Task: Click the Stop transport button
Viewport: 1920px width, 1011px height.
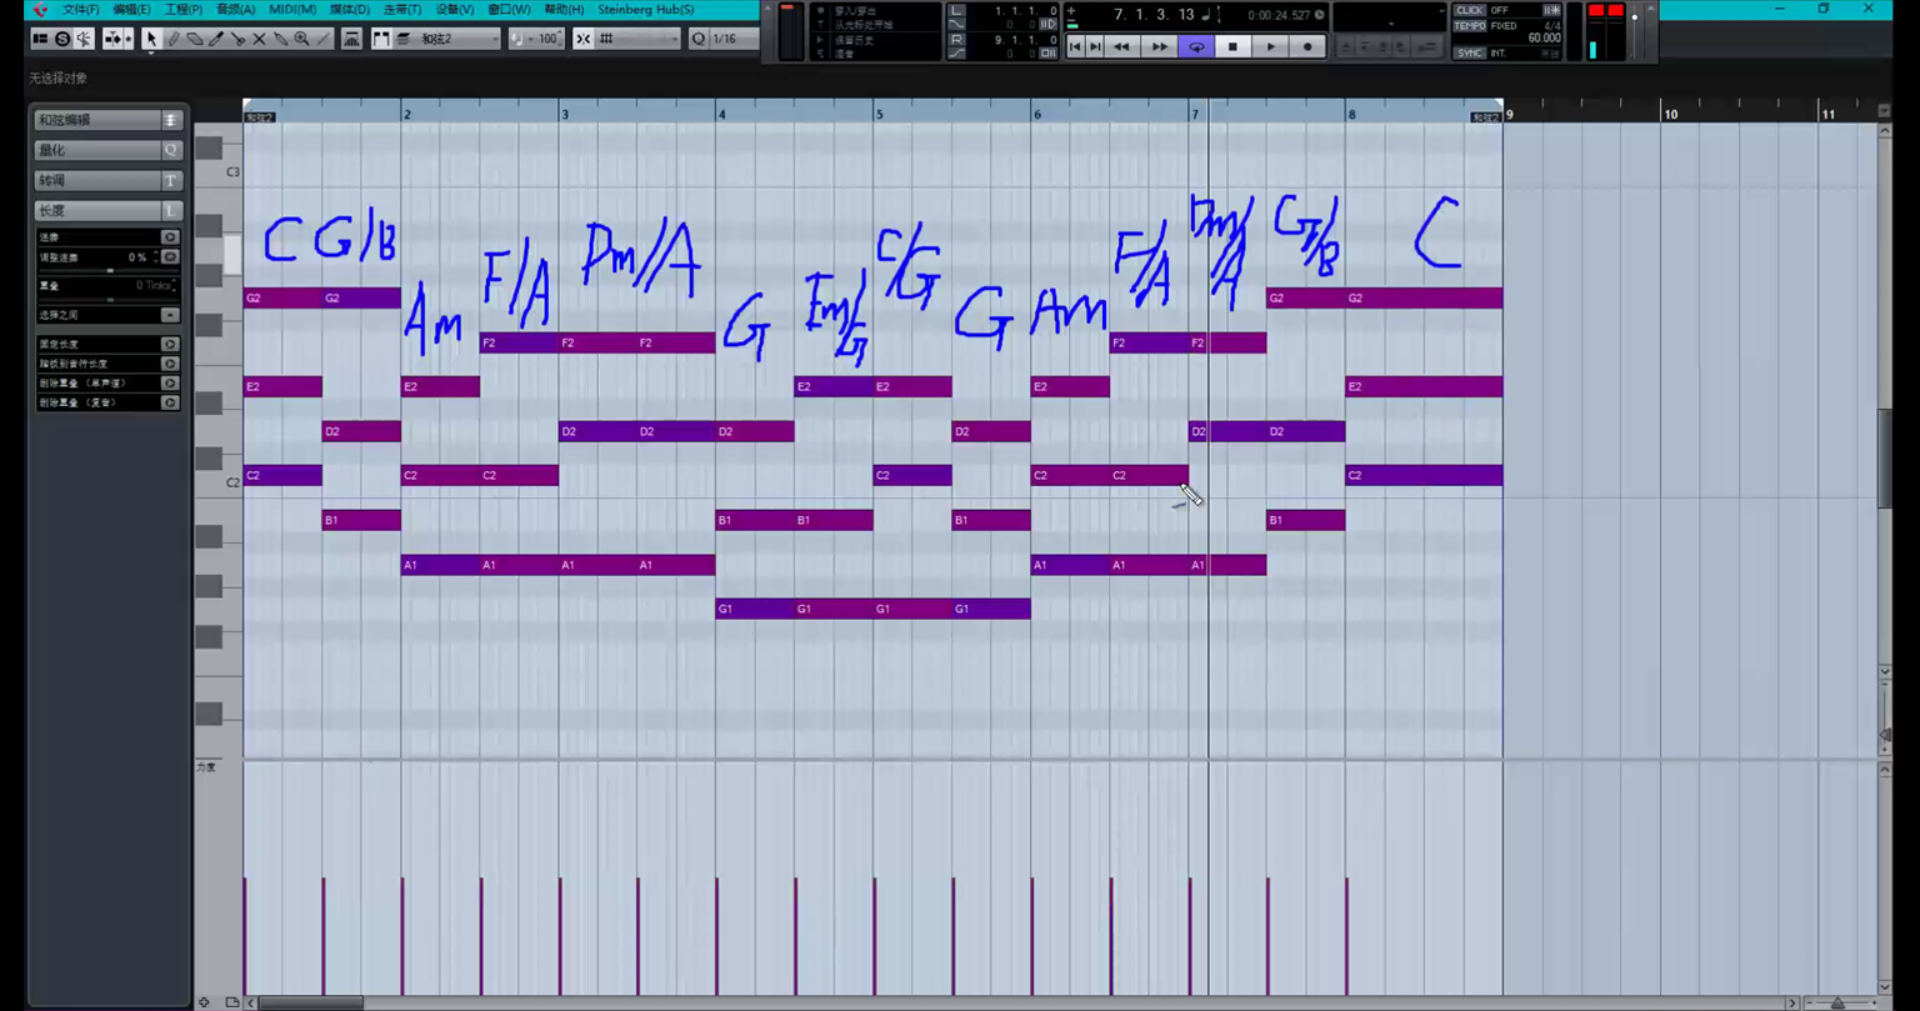Action: [1233, 46]
